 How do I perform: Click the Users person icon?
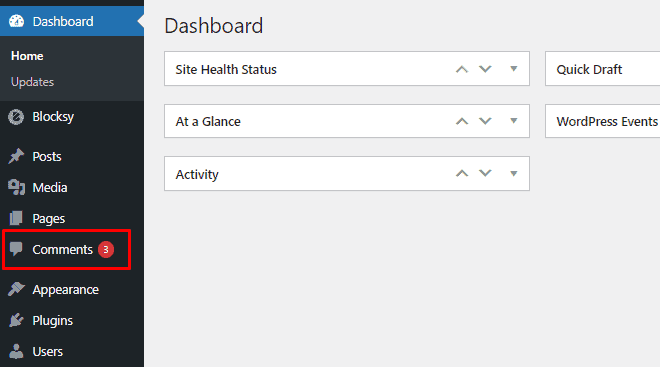coord(16,351)
